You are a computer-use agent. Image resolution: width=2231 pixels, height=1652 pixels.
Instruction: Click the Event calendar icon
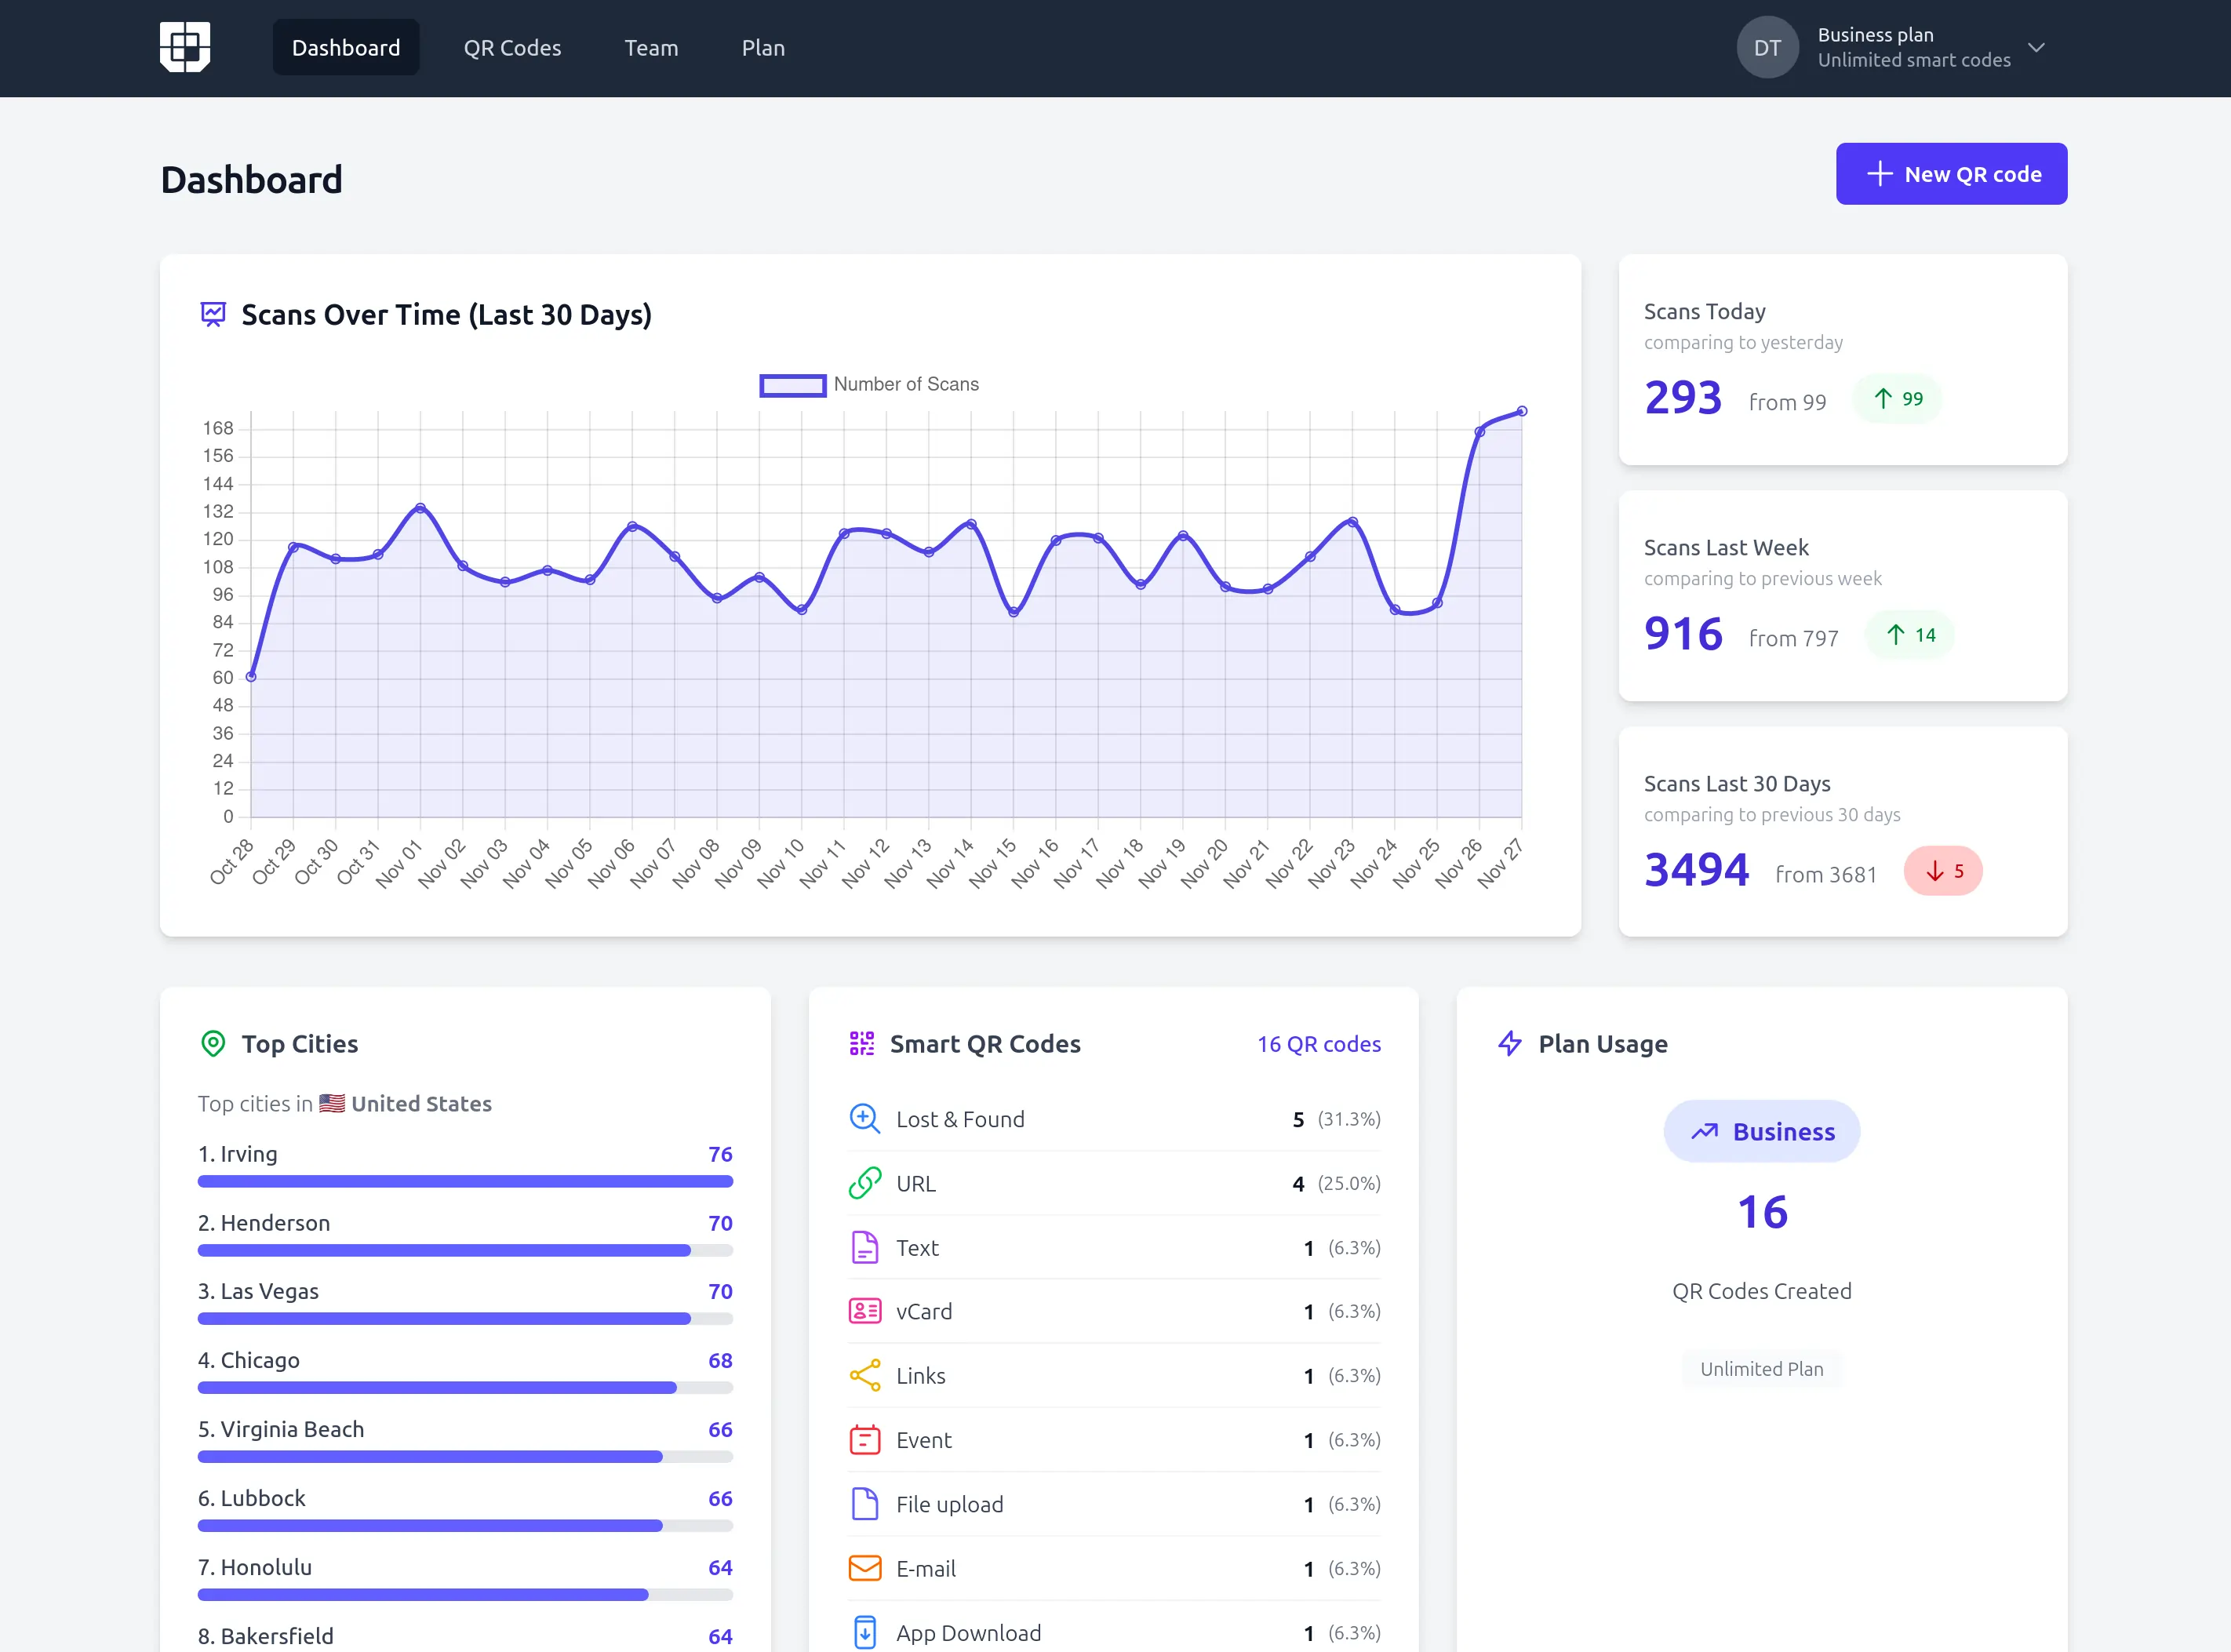pyautogui.click(x=864, y=1440)
